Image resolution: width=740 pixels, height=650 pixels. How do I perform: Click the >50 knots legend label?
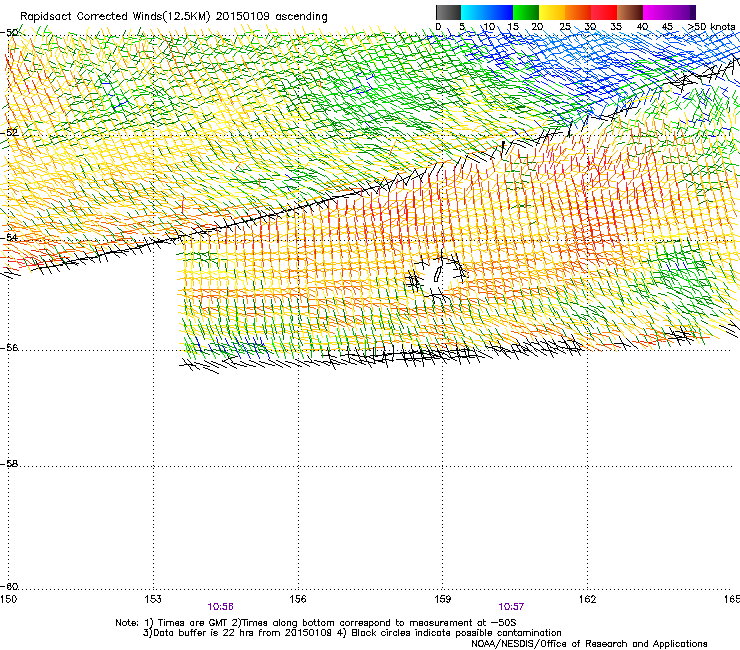point(712,27)
